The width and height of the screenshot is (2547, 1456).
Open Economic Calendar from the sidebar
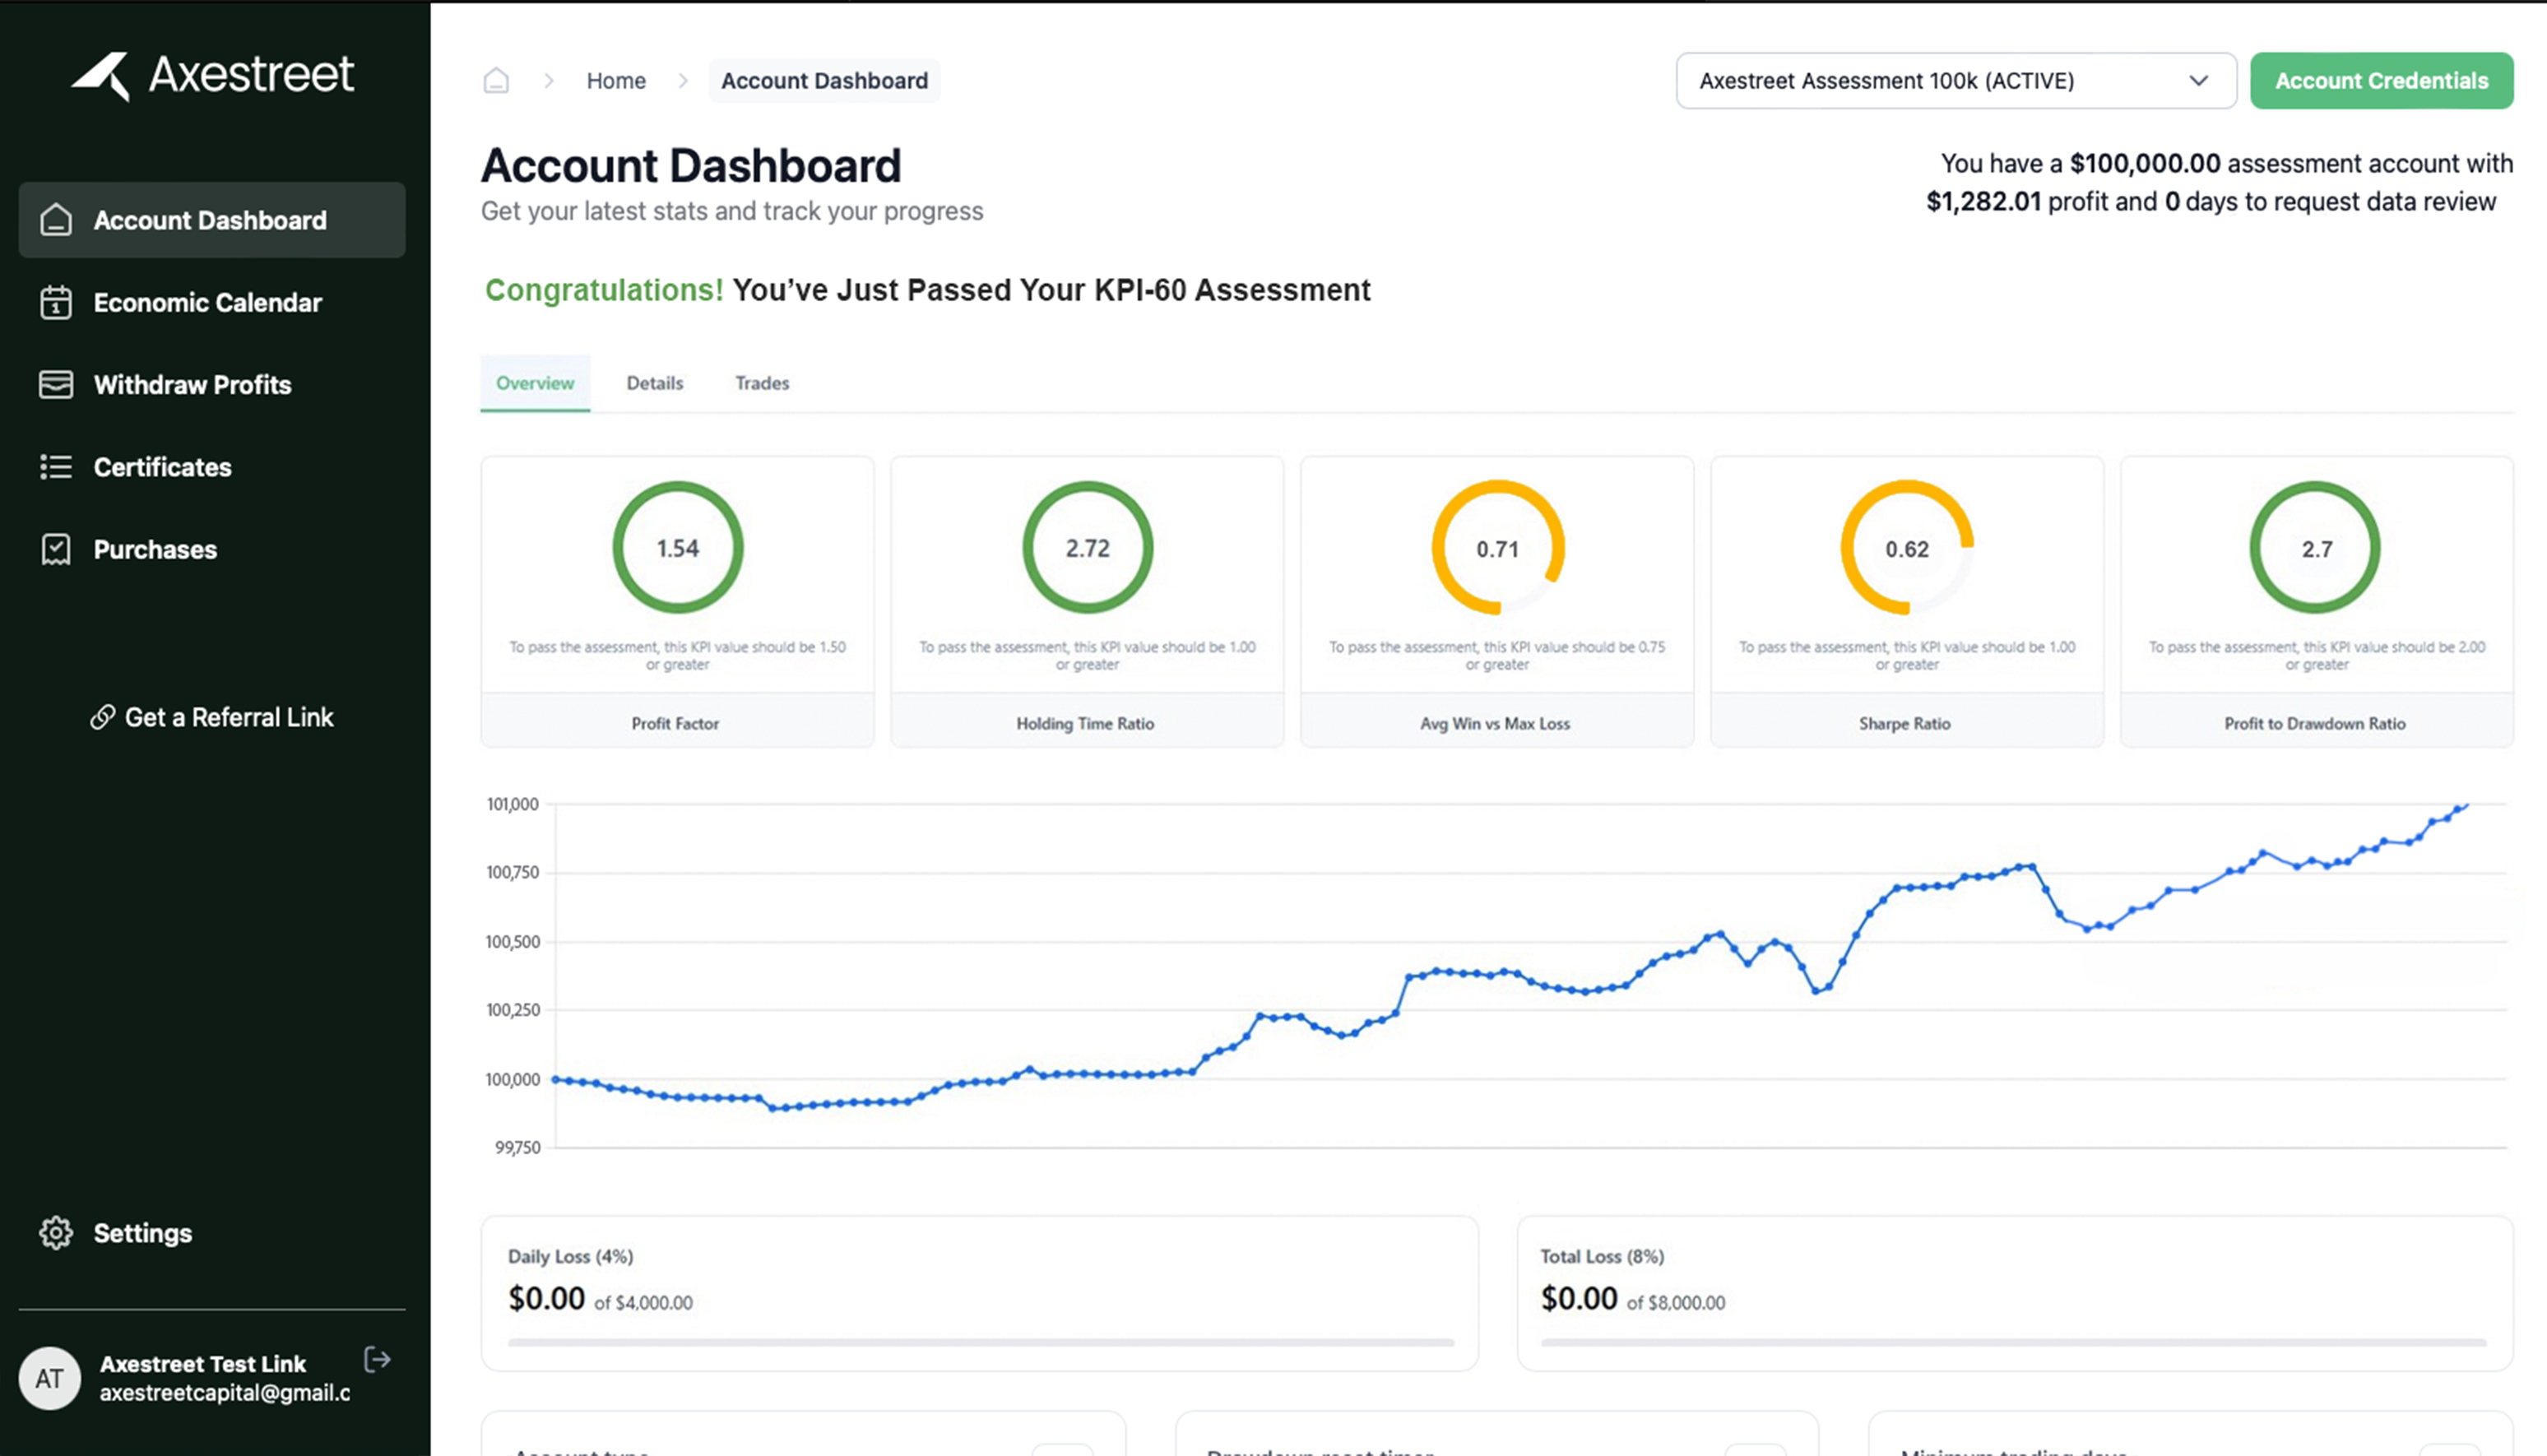(x=207, y=303)
